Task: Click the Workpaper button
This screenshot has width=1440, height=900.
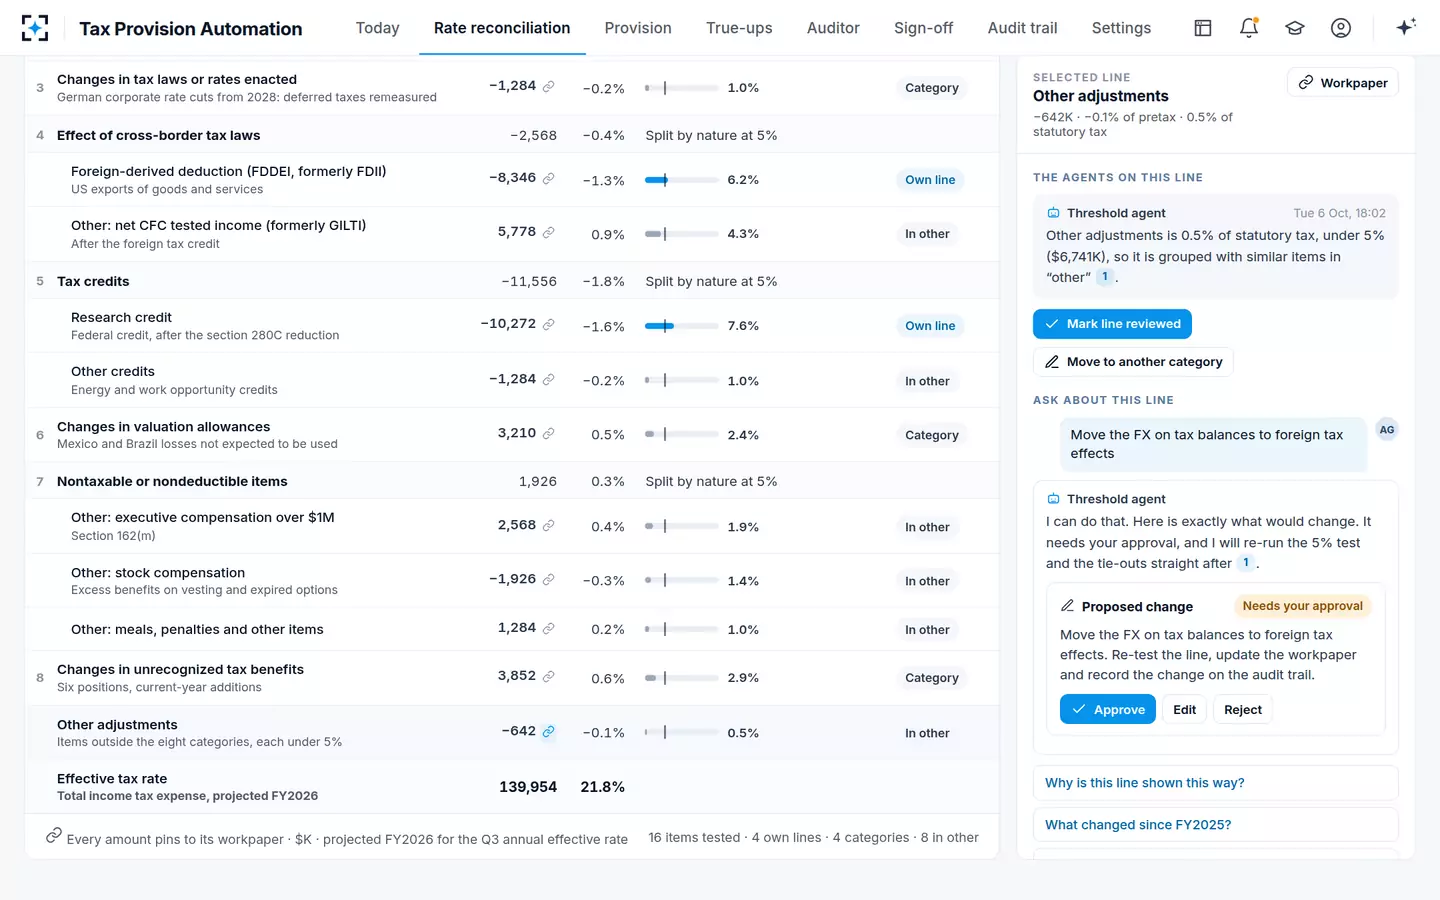Action: [1343, 83]
